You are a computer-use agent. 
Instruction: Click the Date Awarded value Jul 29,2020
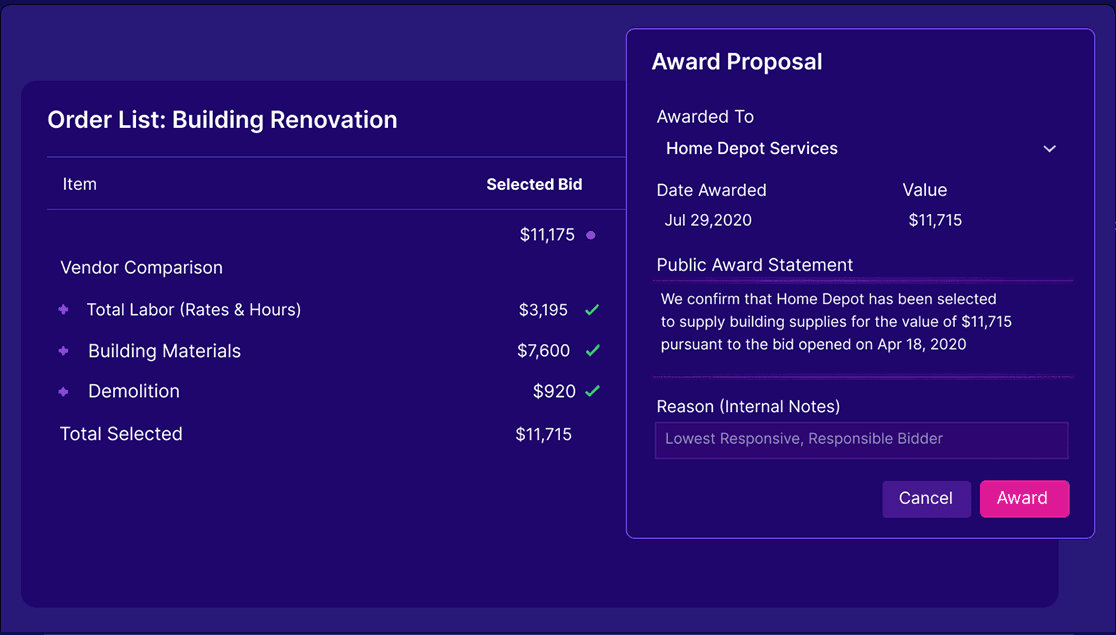point(708,219)
